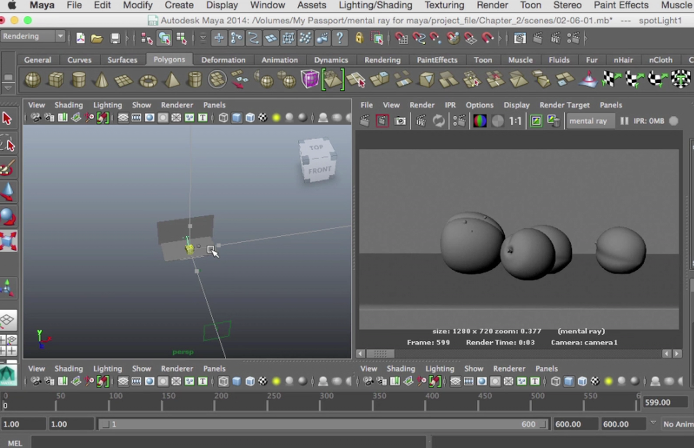Open the Render View from status line

coord(520,39)
